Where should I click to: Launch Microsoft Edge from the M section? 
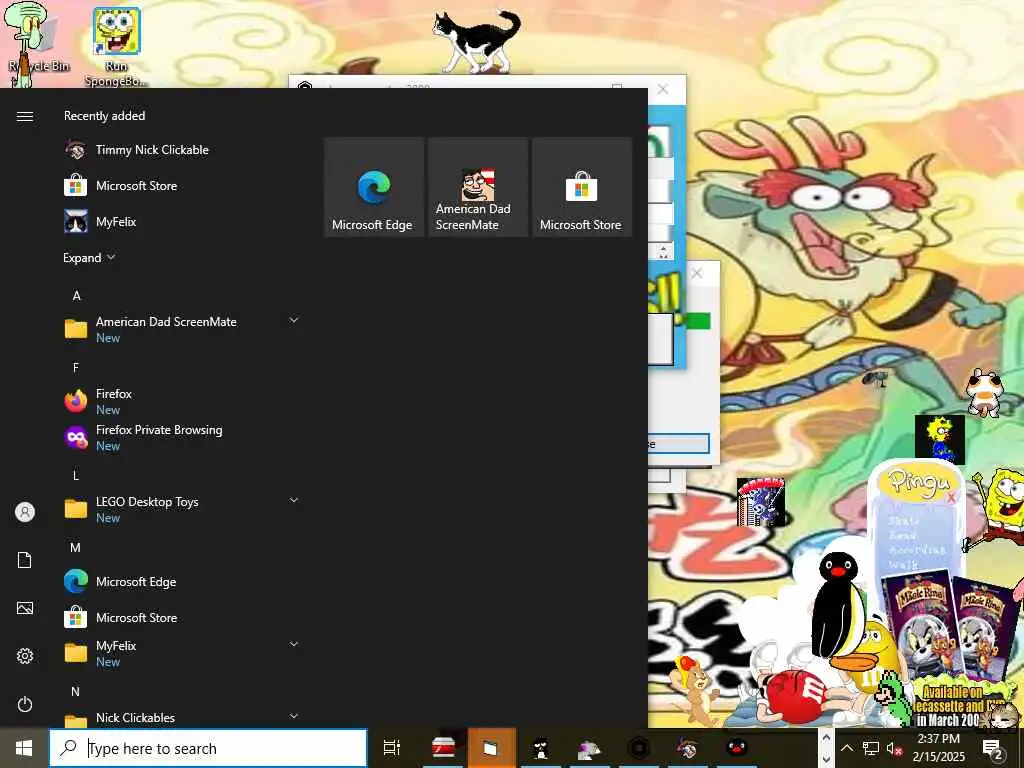point(180,581)
